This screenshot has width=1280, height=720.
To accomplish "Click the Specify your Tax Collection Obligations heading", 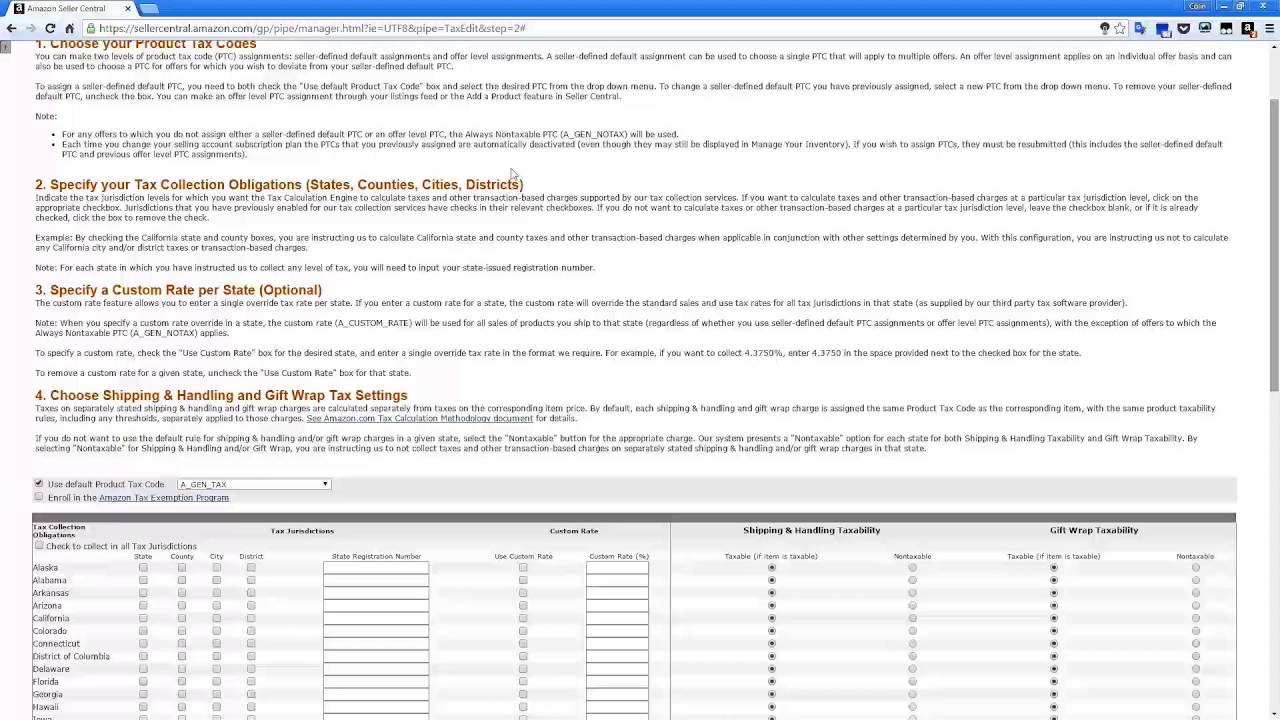I will (x=279, y=185).
